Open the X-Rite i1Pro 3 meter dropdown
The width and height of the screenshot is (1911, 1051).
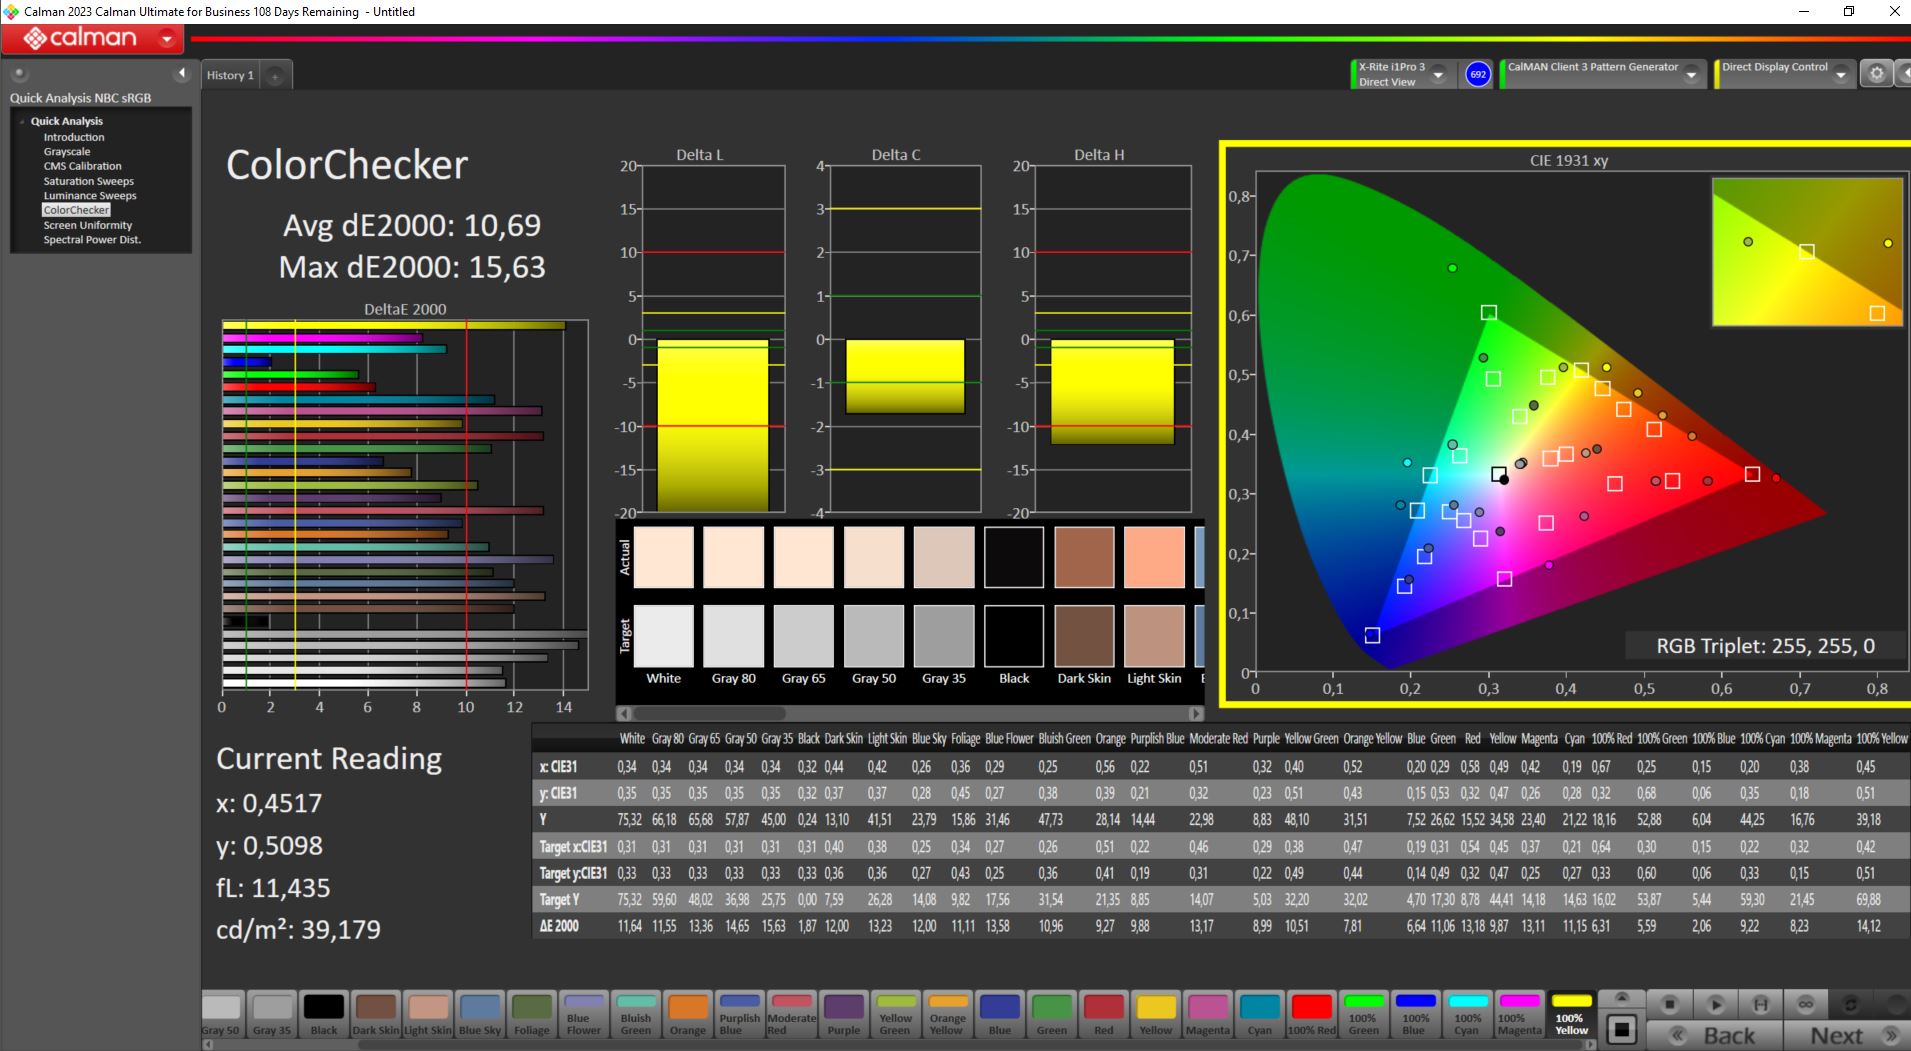1438,75
